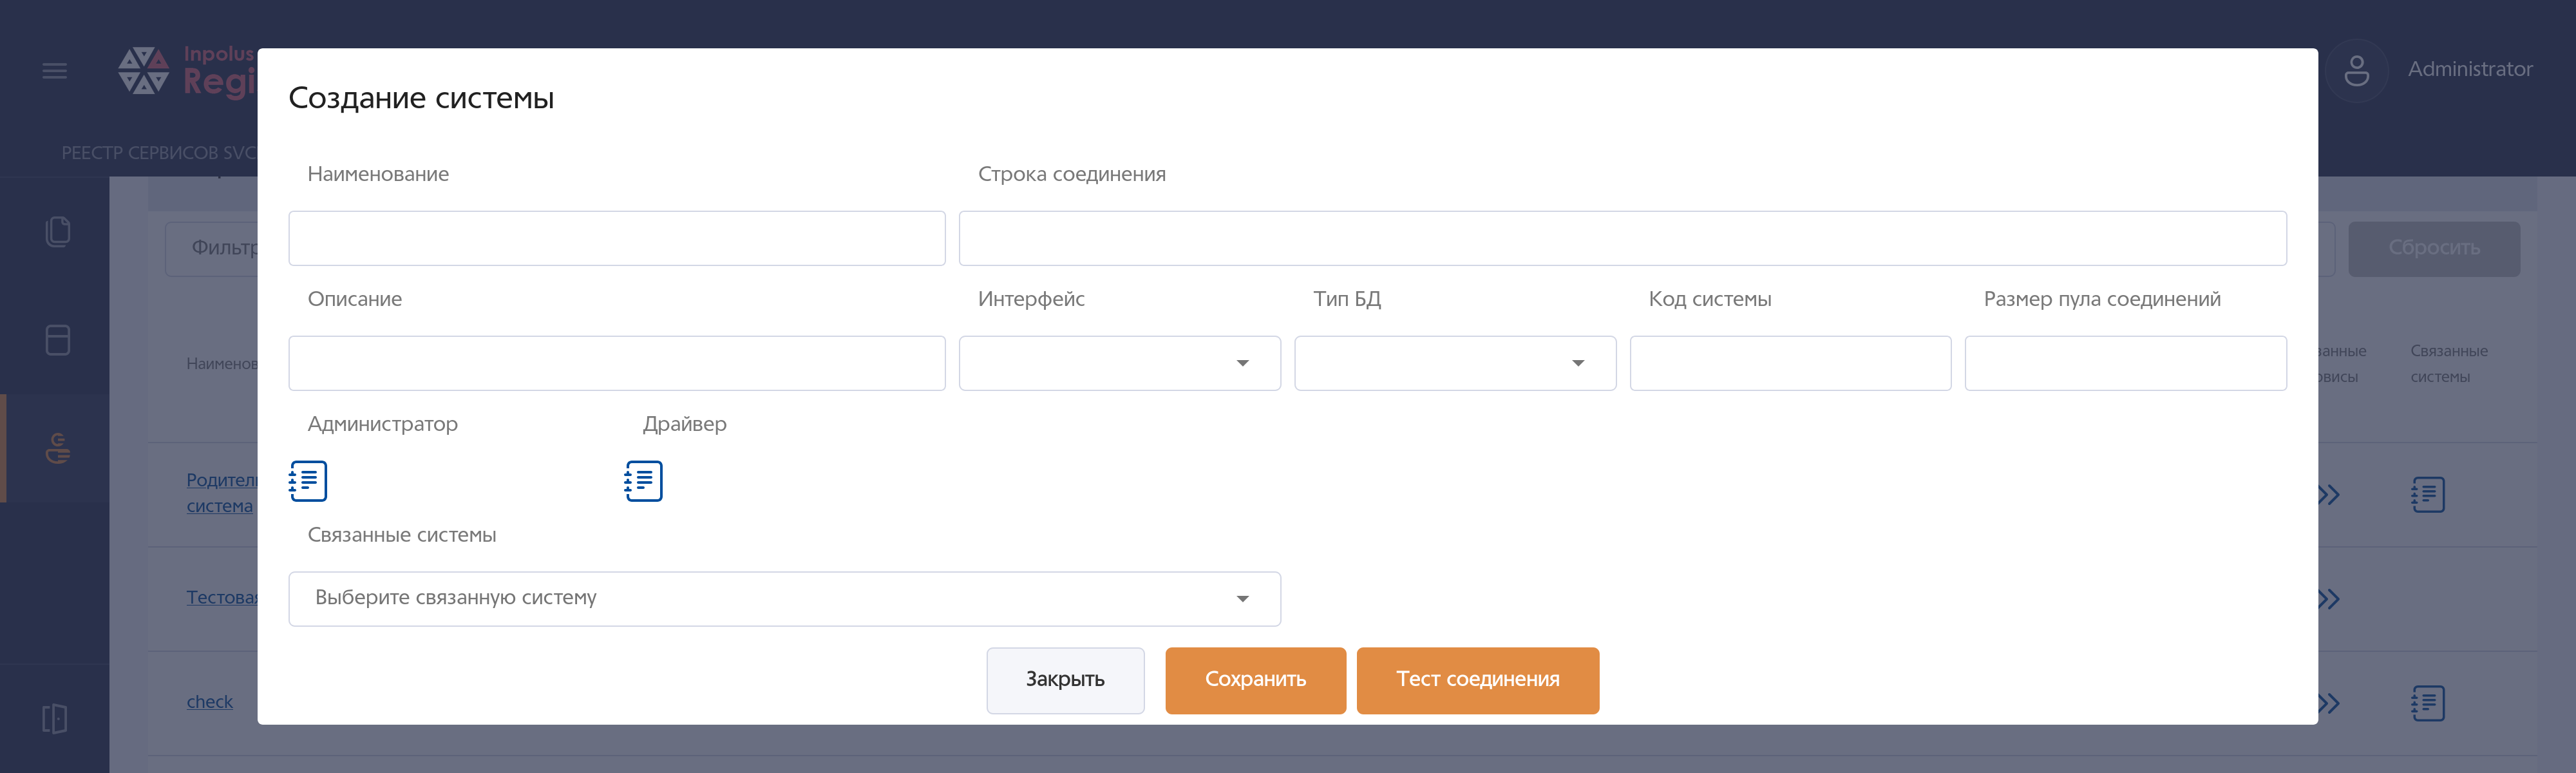
Task: Select the systems icon in sidebar
Action: (x=58, y=448)
